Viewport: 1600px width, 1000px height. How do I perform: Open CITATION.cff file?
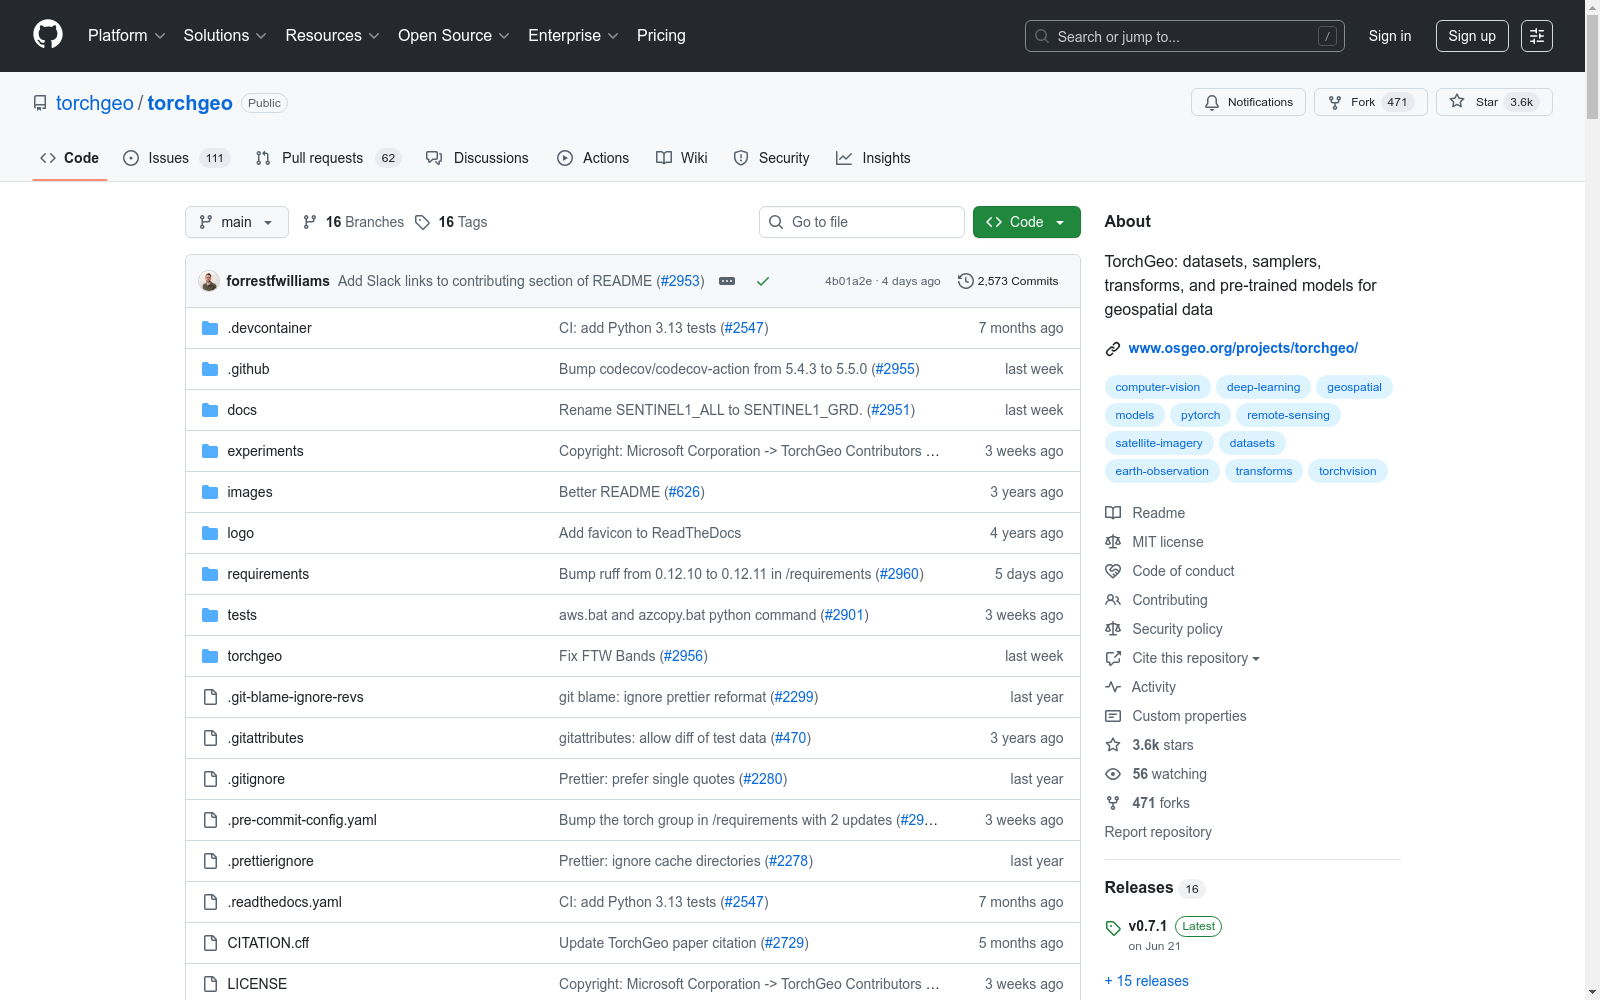pos(268,943)
